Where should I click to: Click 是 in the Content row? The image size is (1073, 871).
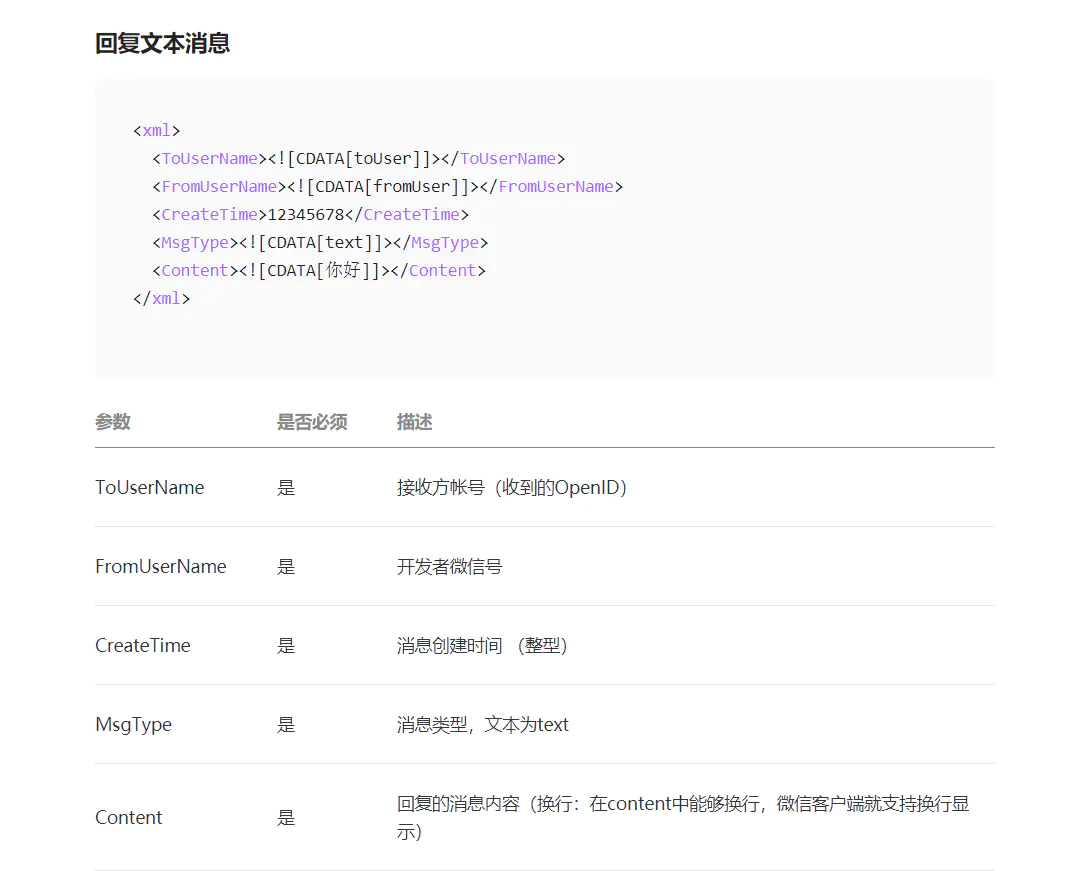click(286, 817)
